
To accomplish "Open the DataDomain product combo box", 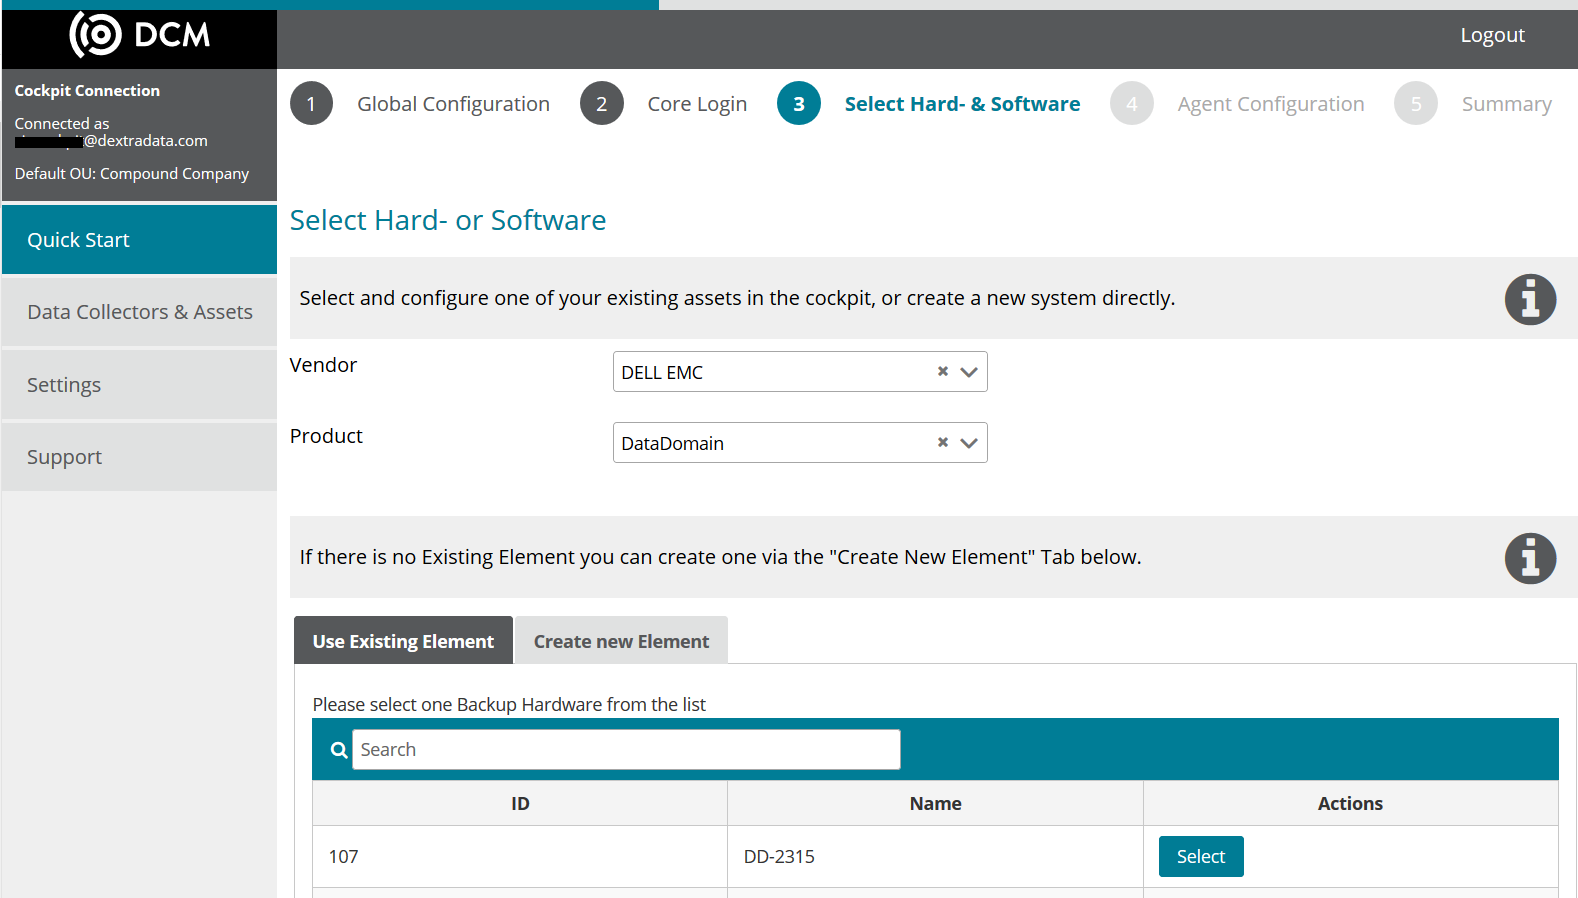I will pyautogui.click(x=800, y=443).
